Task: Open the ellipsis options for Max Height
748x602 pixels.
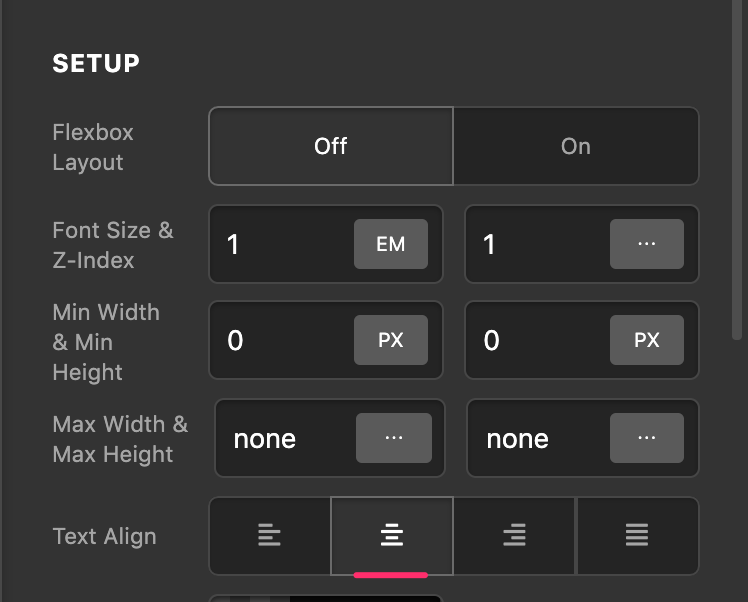Action: 646,438
